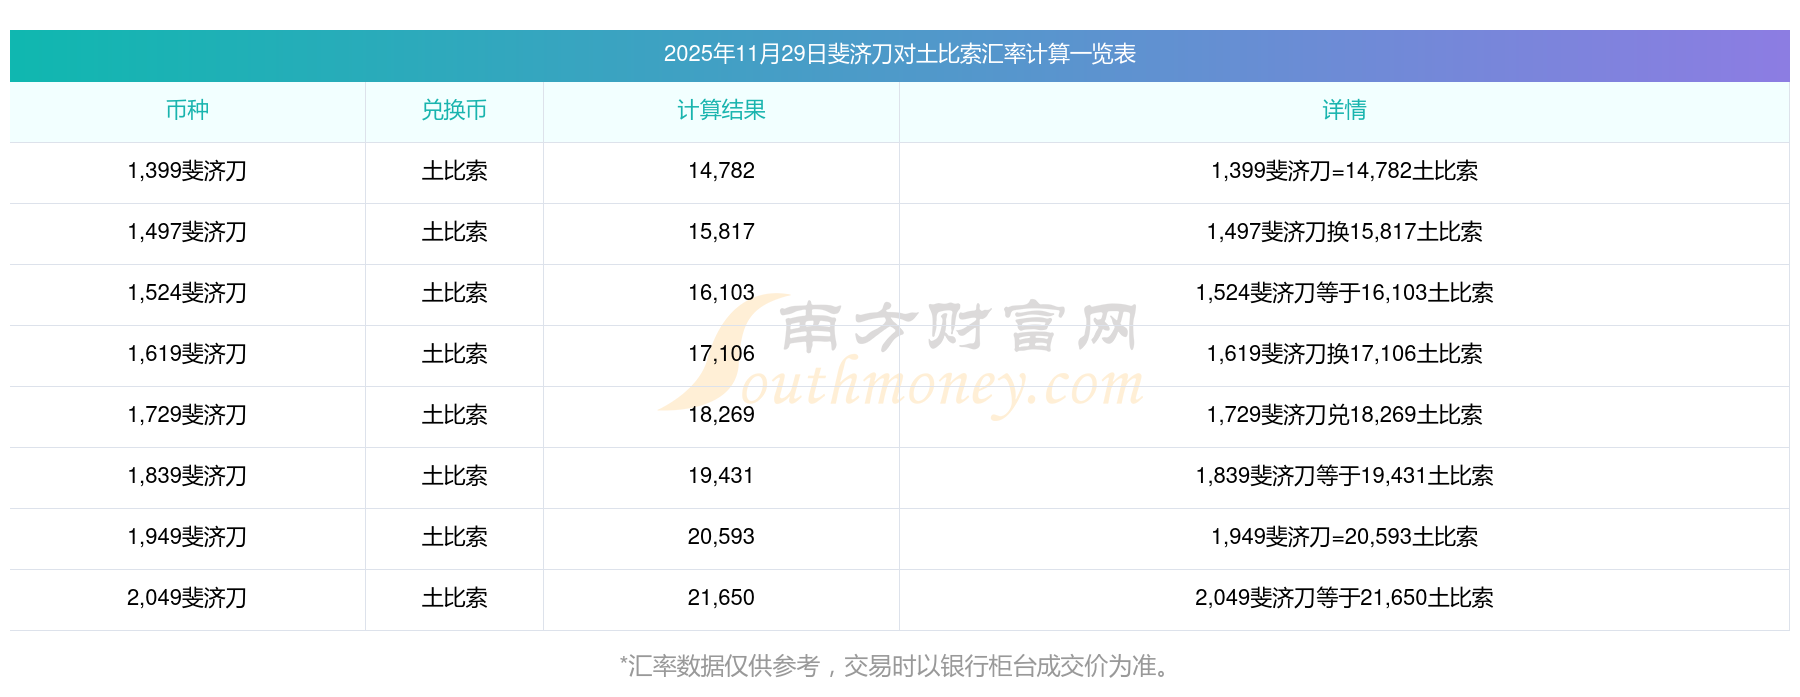Click the table title banner for 2025年11月29日
Image resolution: width=1800 pixels, height=697 pixels.
899,54
